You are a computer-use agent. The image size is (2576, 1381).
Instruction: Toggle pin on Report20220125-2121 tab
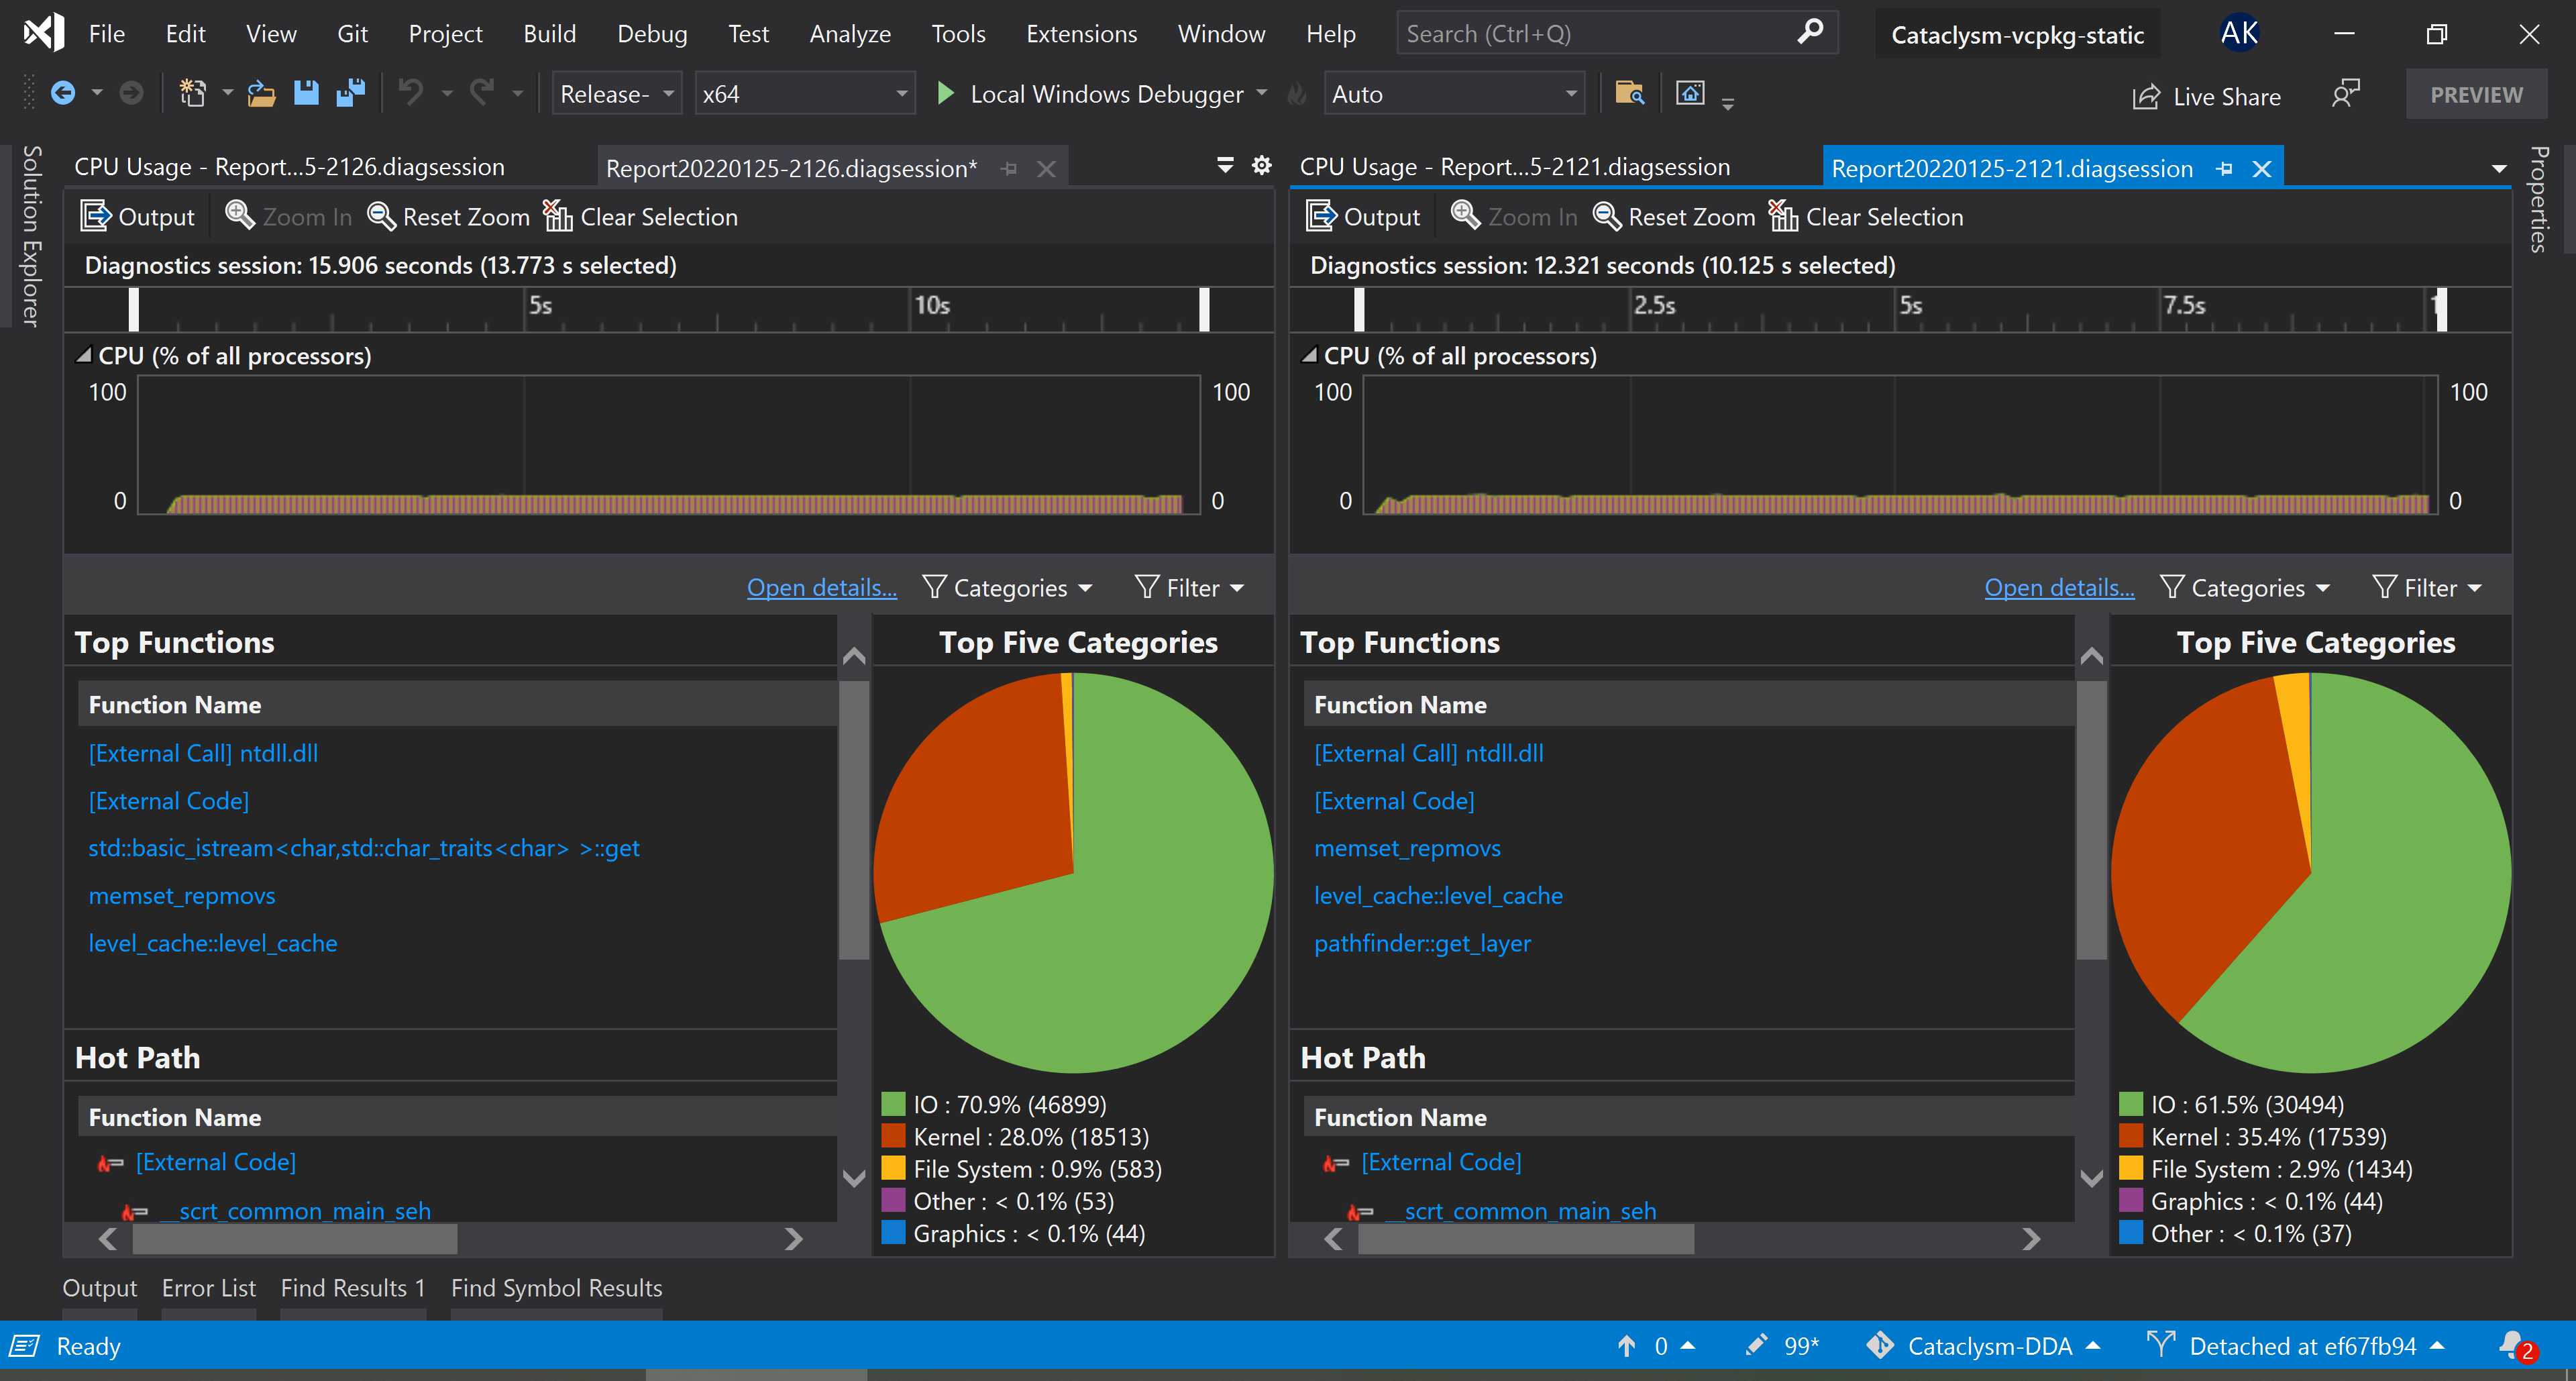coord(2223,169)
